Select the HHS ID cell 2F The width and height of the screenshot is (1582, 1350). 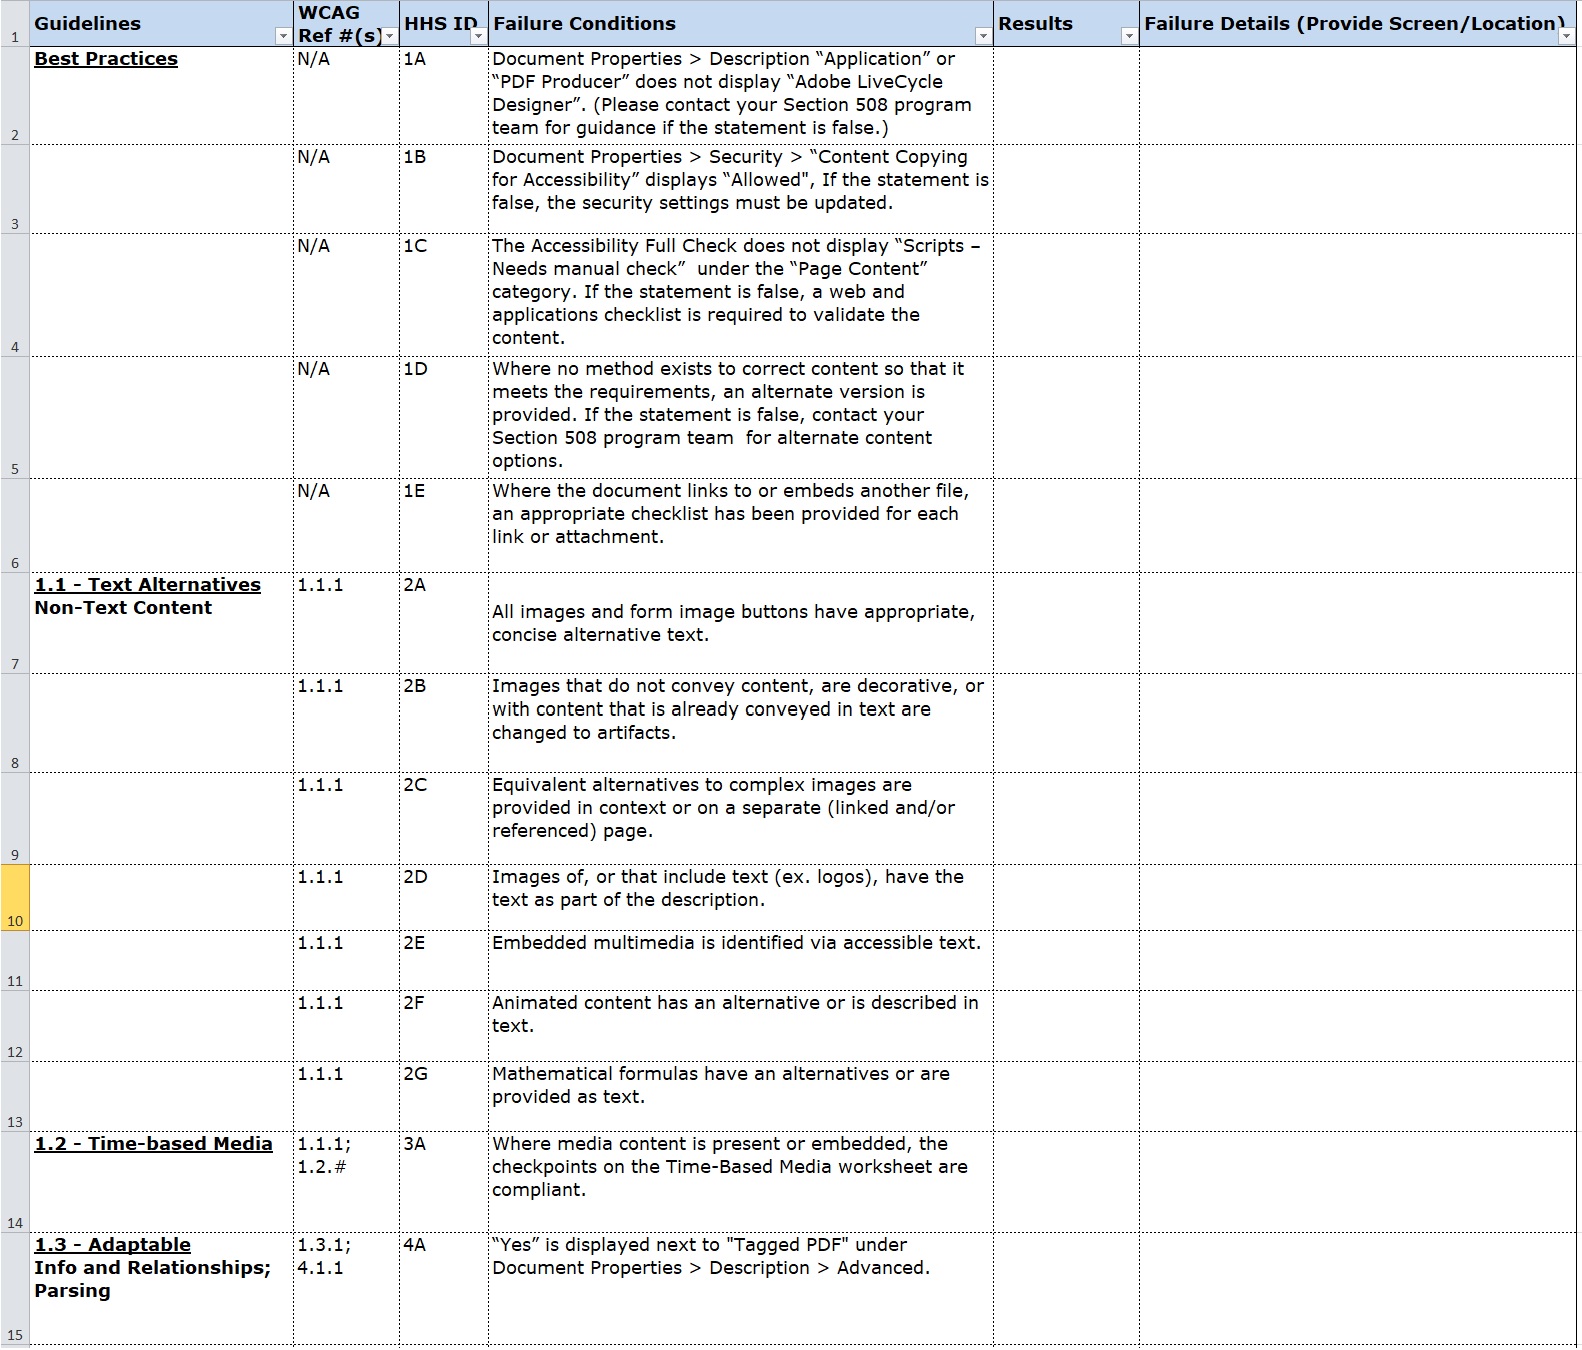[x=444, y=1026]
